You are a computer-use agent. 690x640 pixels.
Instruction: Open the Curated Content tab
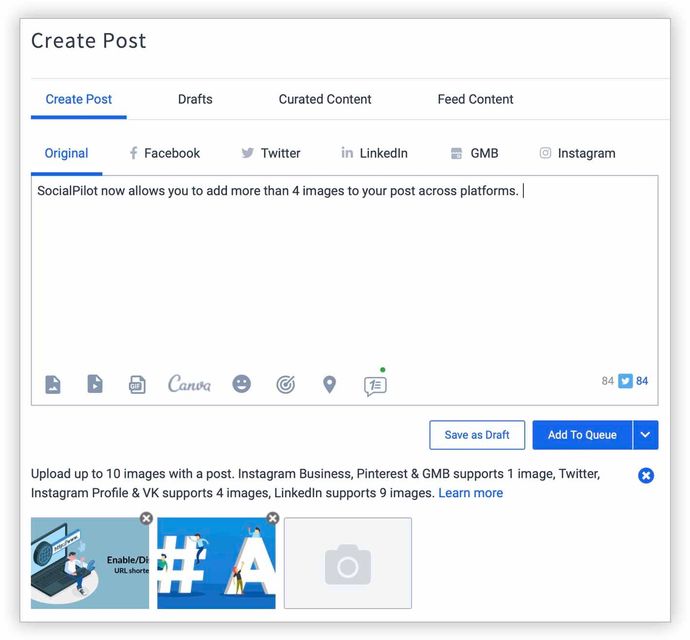pos(325,99)
